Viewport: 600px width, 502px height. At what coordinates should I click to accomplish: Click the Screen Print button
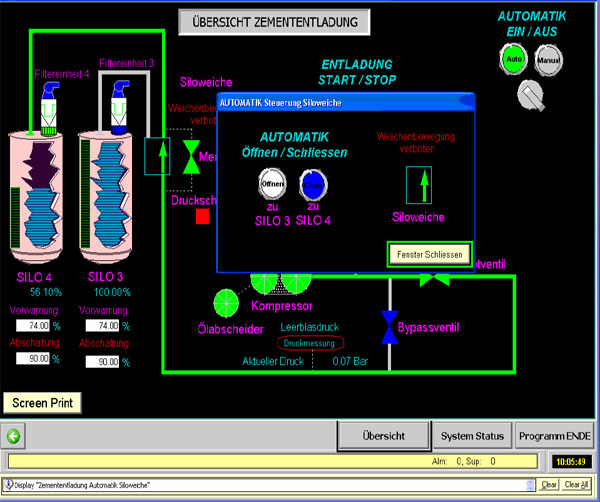pyautogui.click(x=42, y=403)
